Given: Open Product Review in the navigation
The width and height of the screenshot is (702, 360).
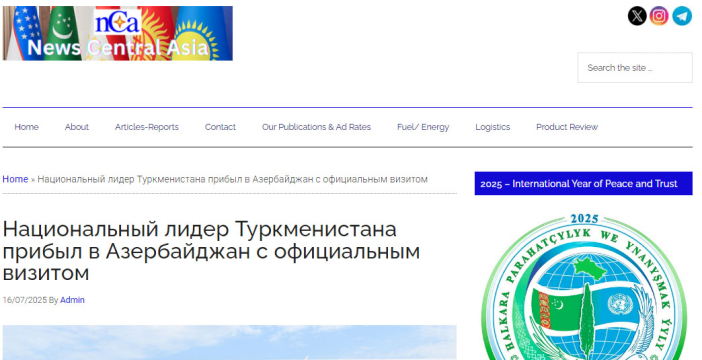Looking at the screenshot, I should tap(567, 127).
